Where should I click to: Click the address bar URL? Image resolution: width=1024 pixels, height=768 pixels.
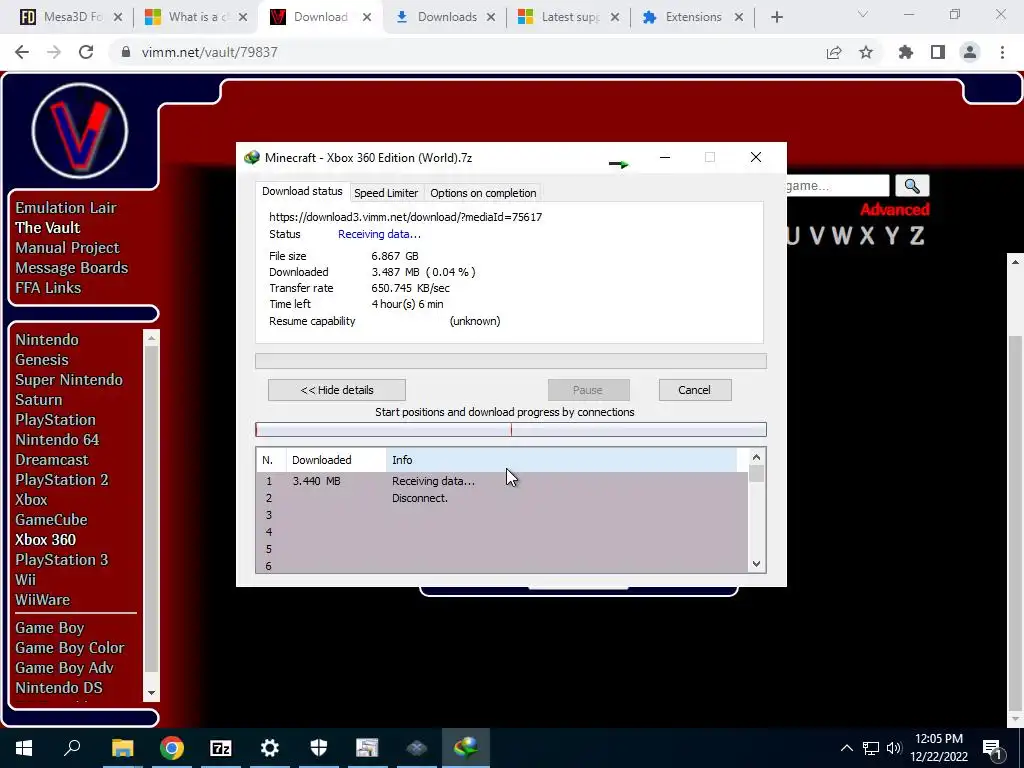[210, 52]
